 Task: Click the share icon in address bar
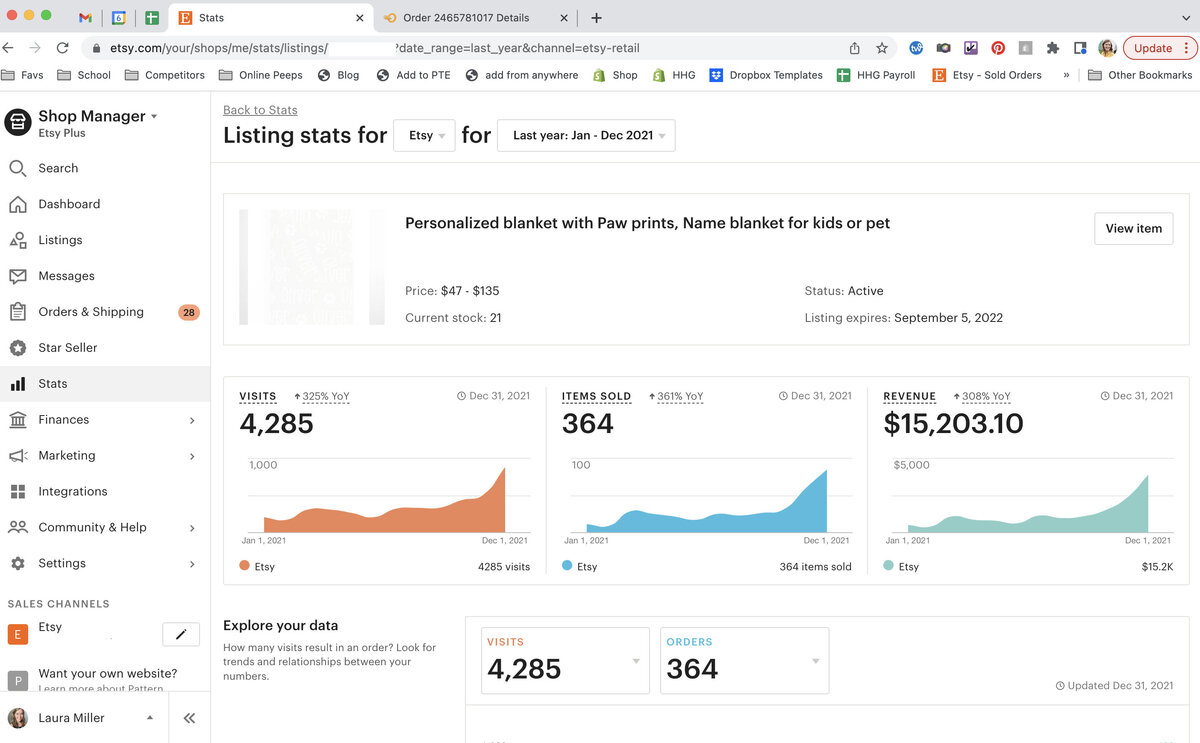click(855, 48)
